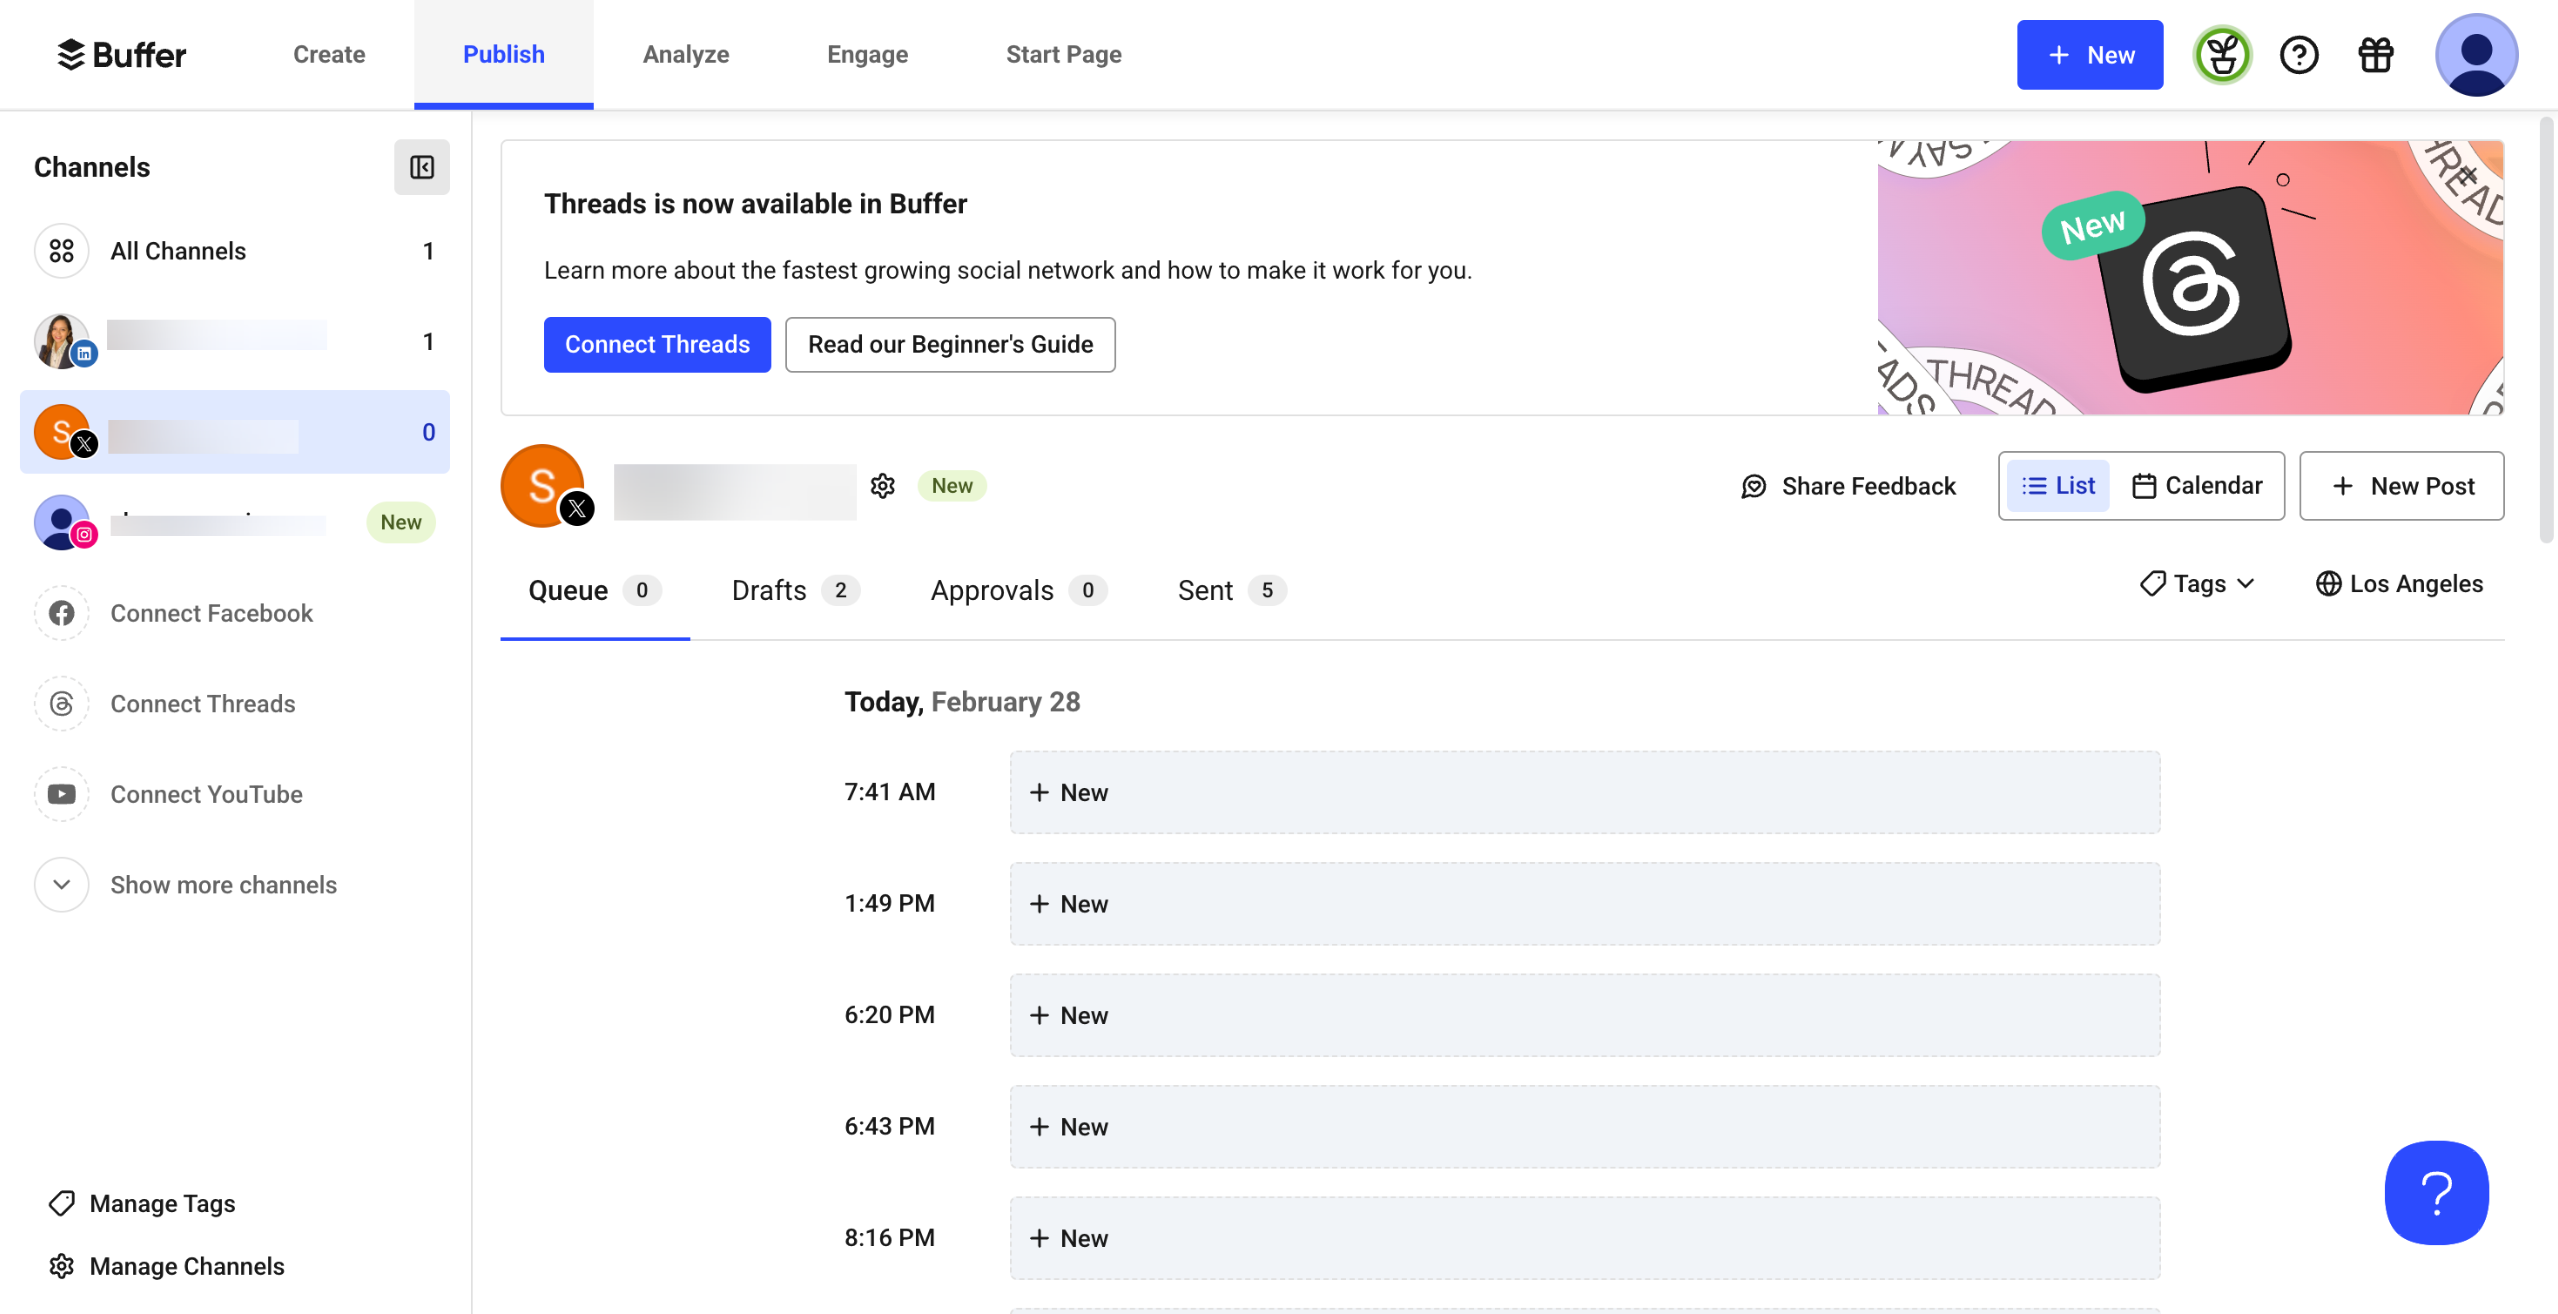The width and height of the screenshot is (2558, 1314).
Task: Switch to List view
Action: tap(2058, 486)
